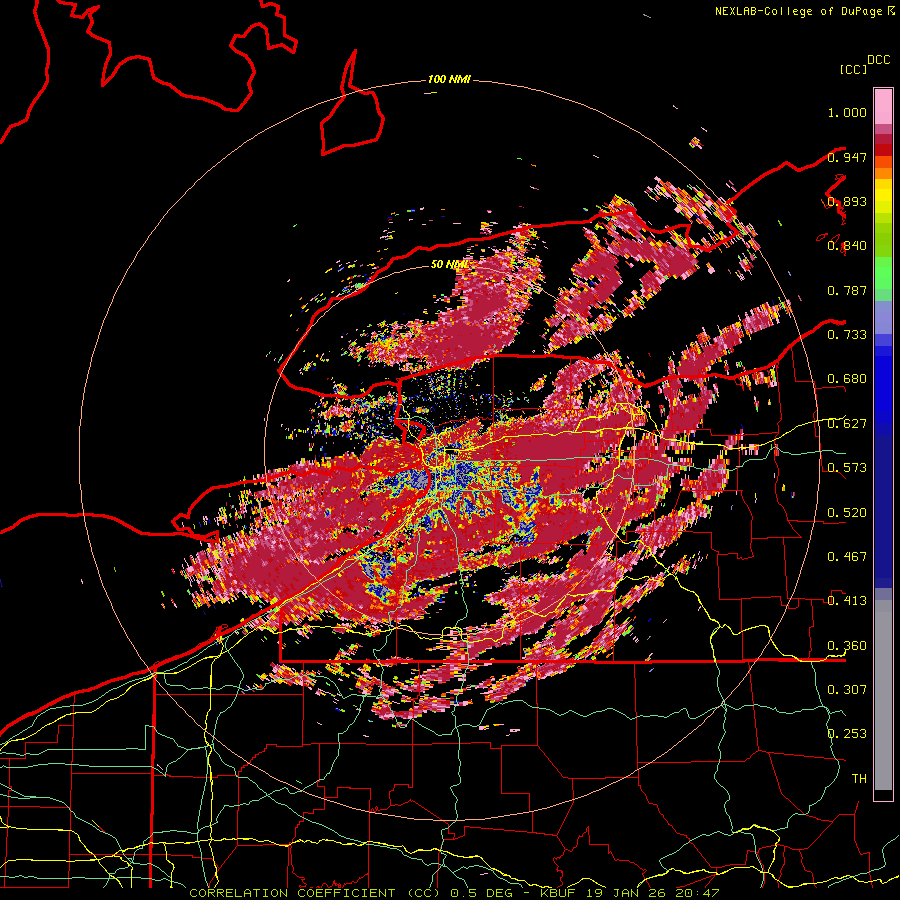Pick the gray lower color bar segment
The width and height of the screenshot is (900, 900).
point(883,695)
